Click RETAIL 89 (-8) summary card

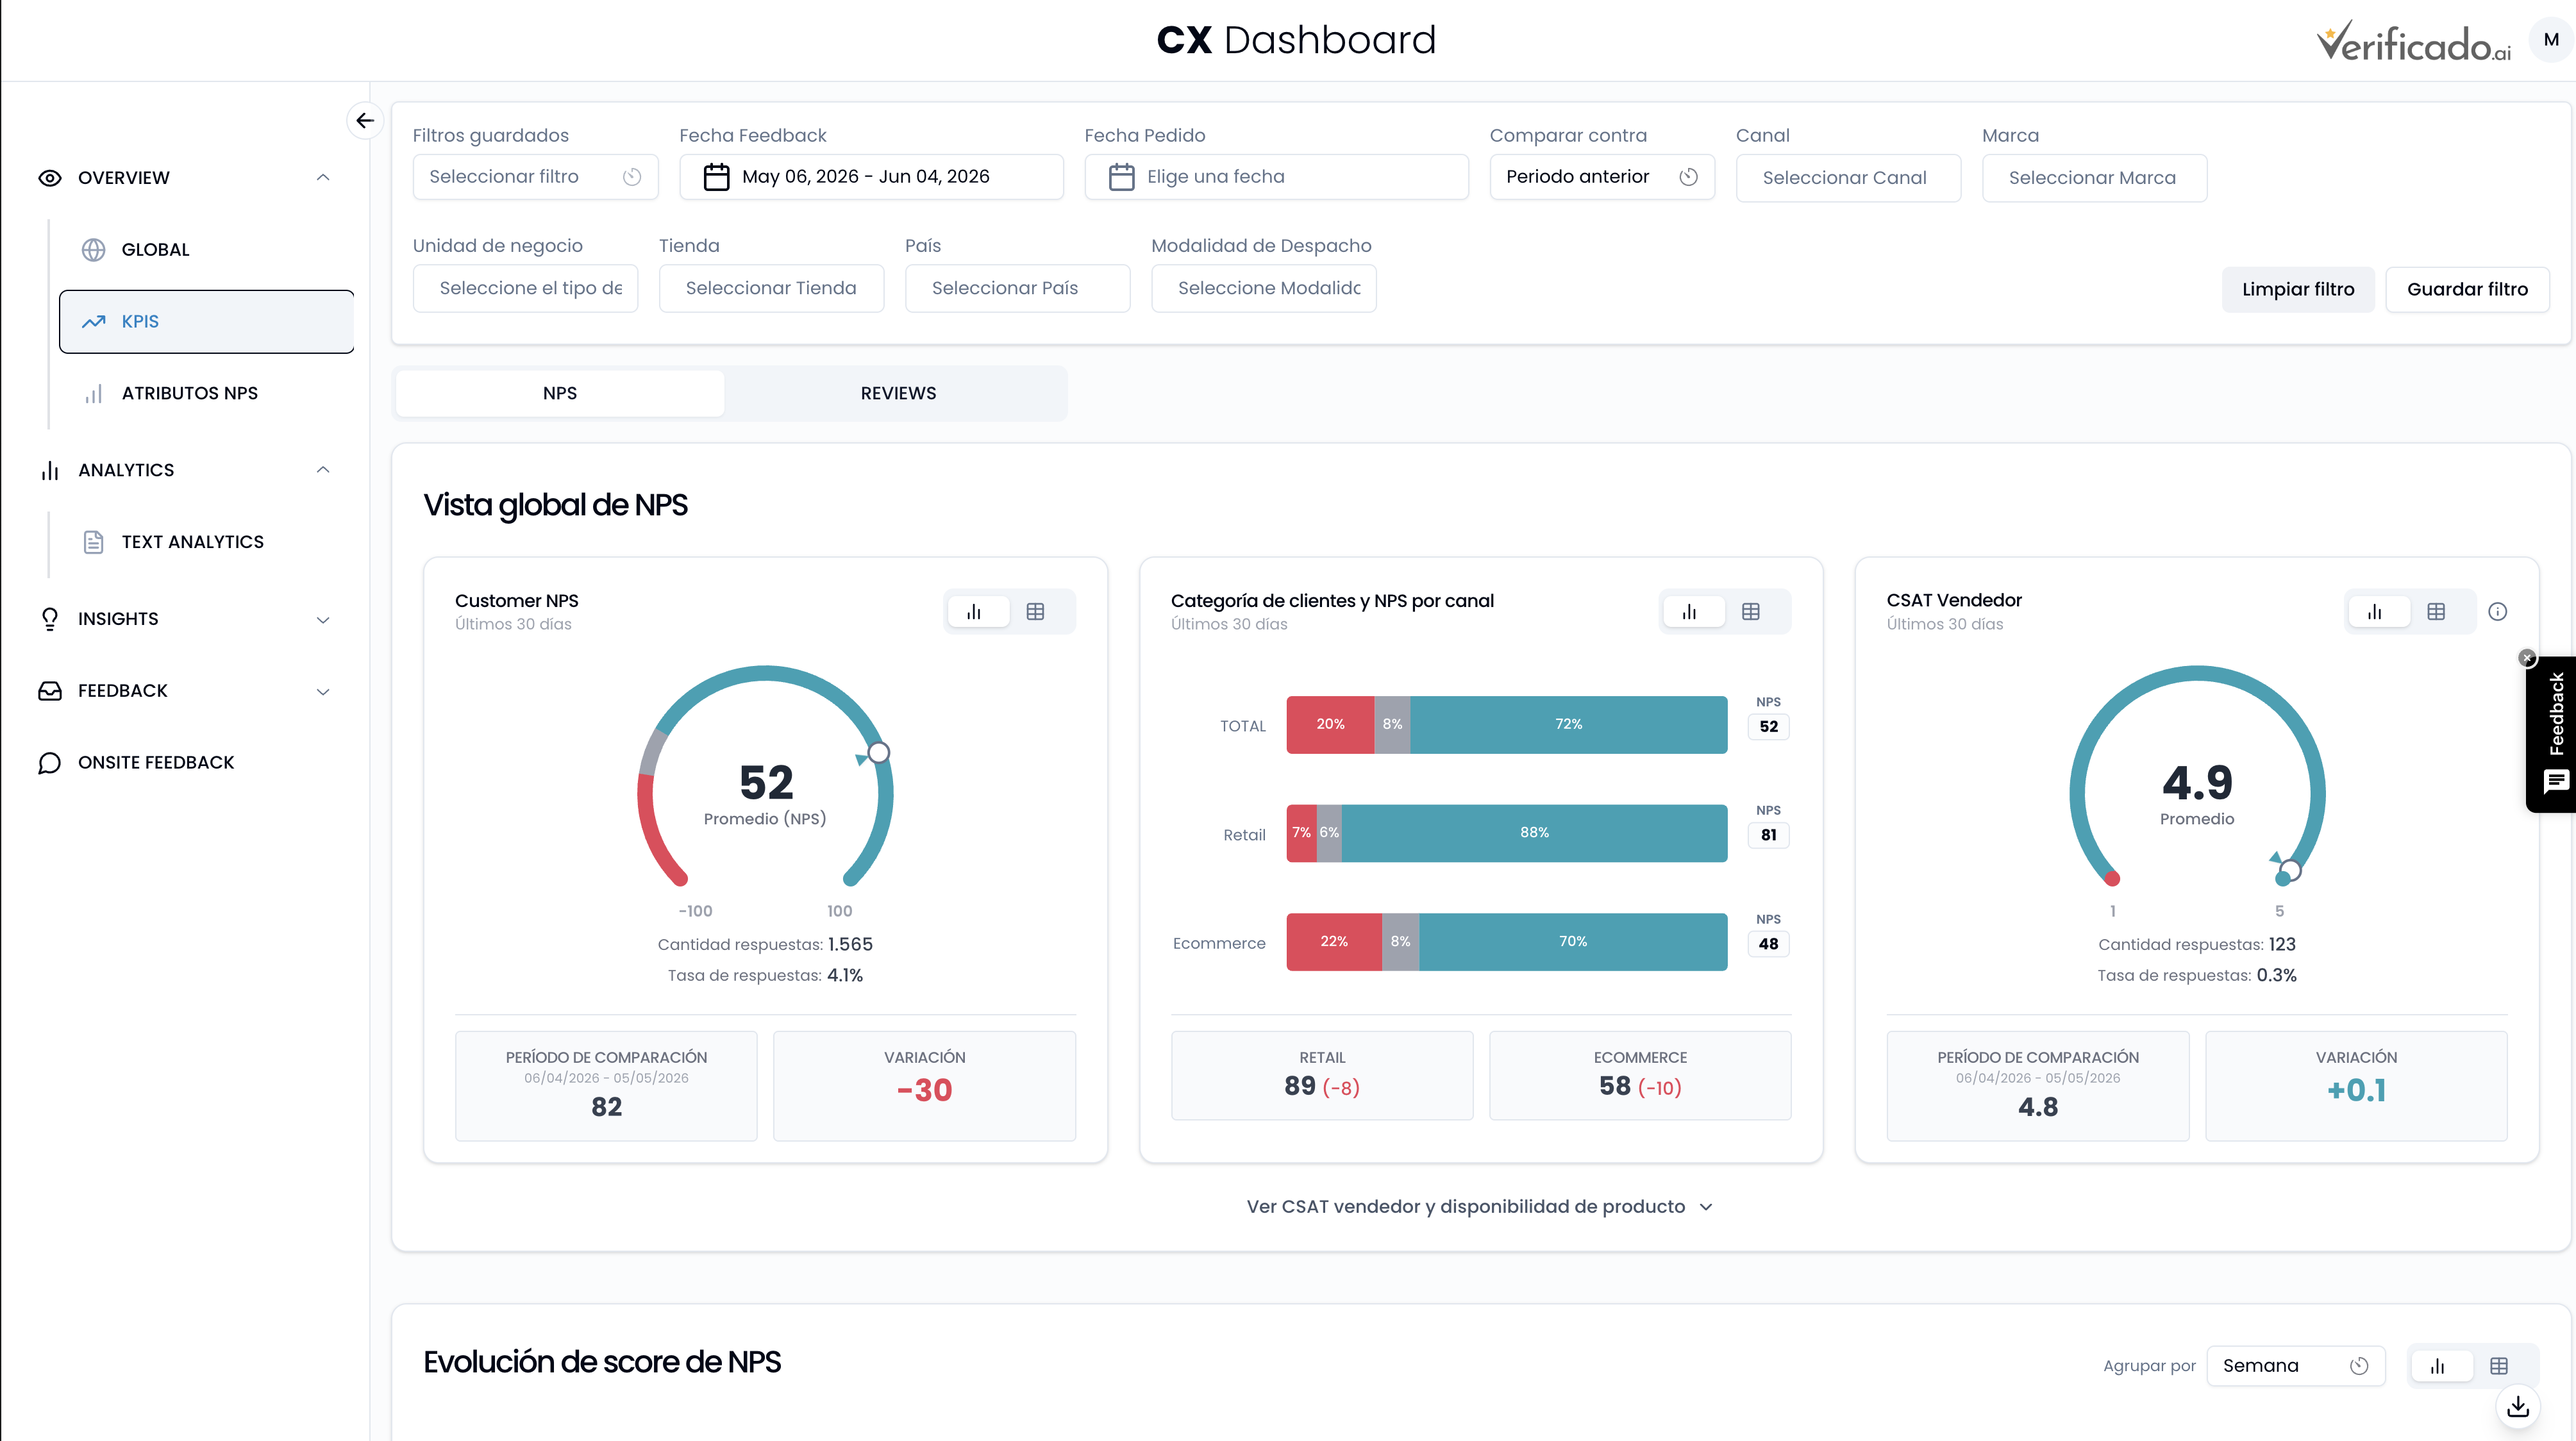pos(1322,1076)
